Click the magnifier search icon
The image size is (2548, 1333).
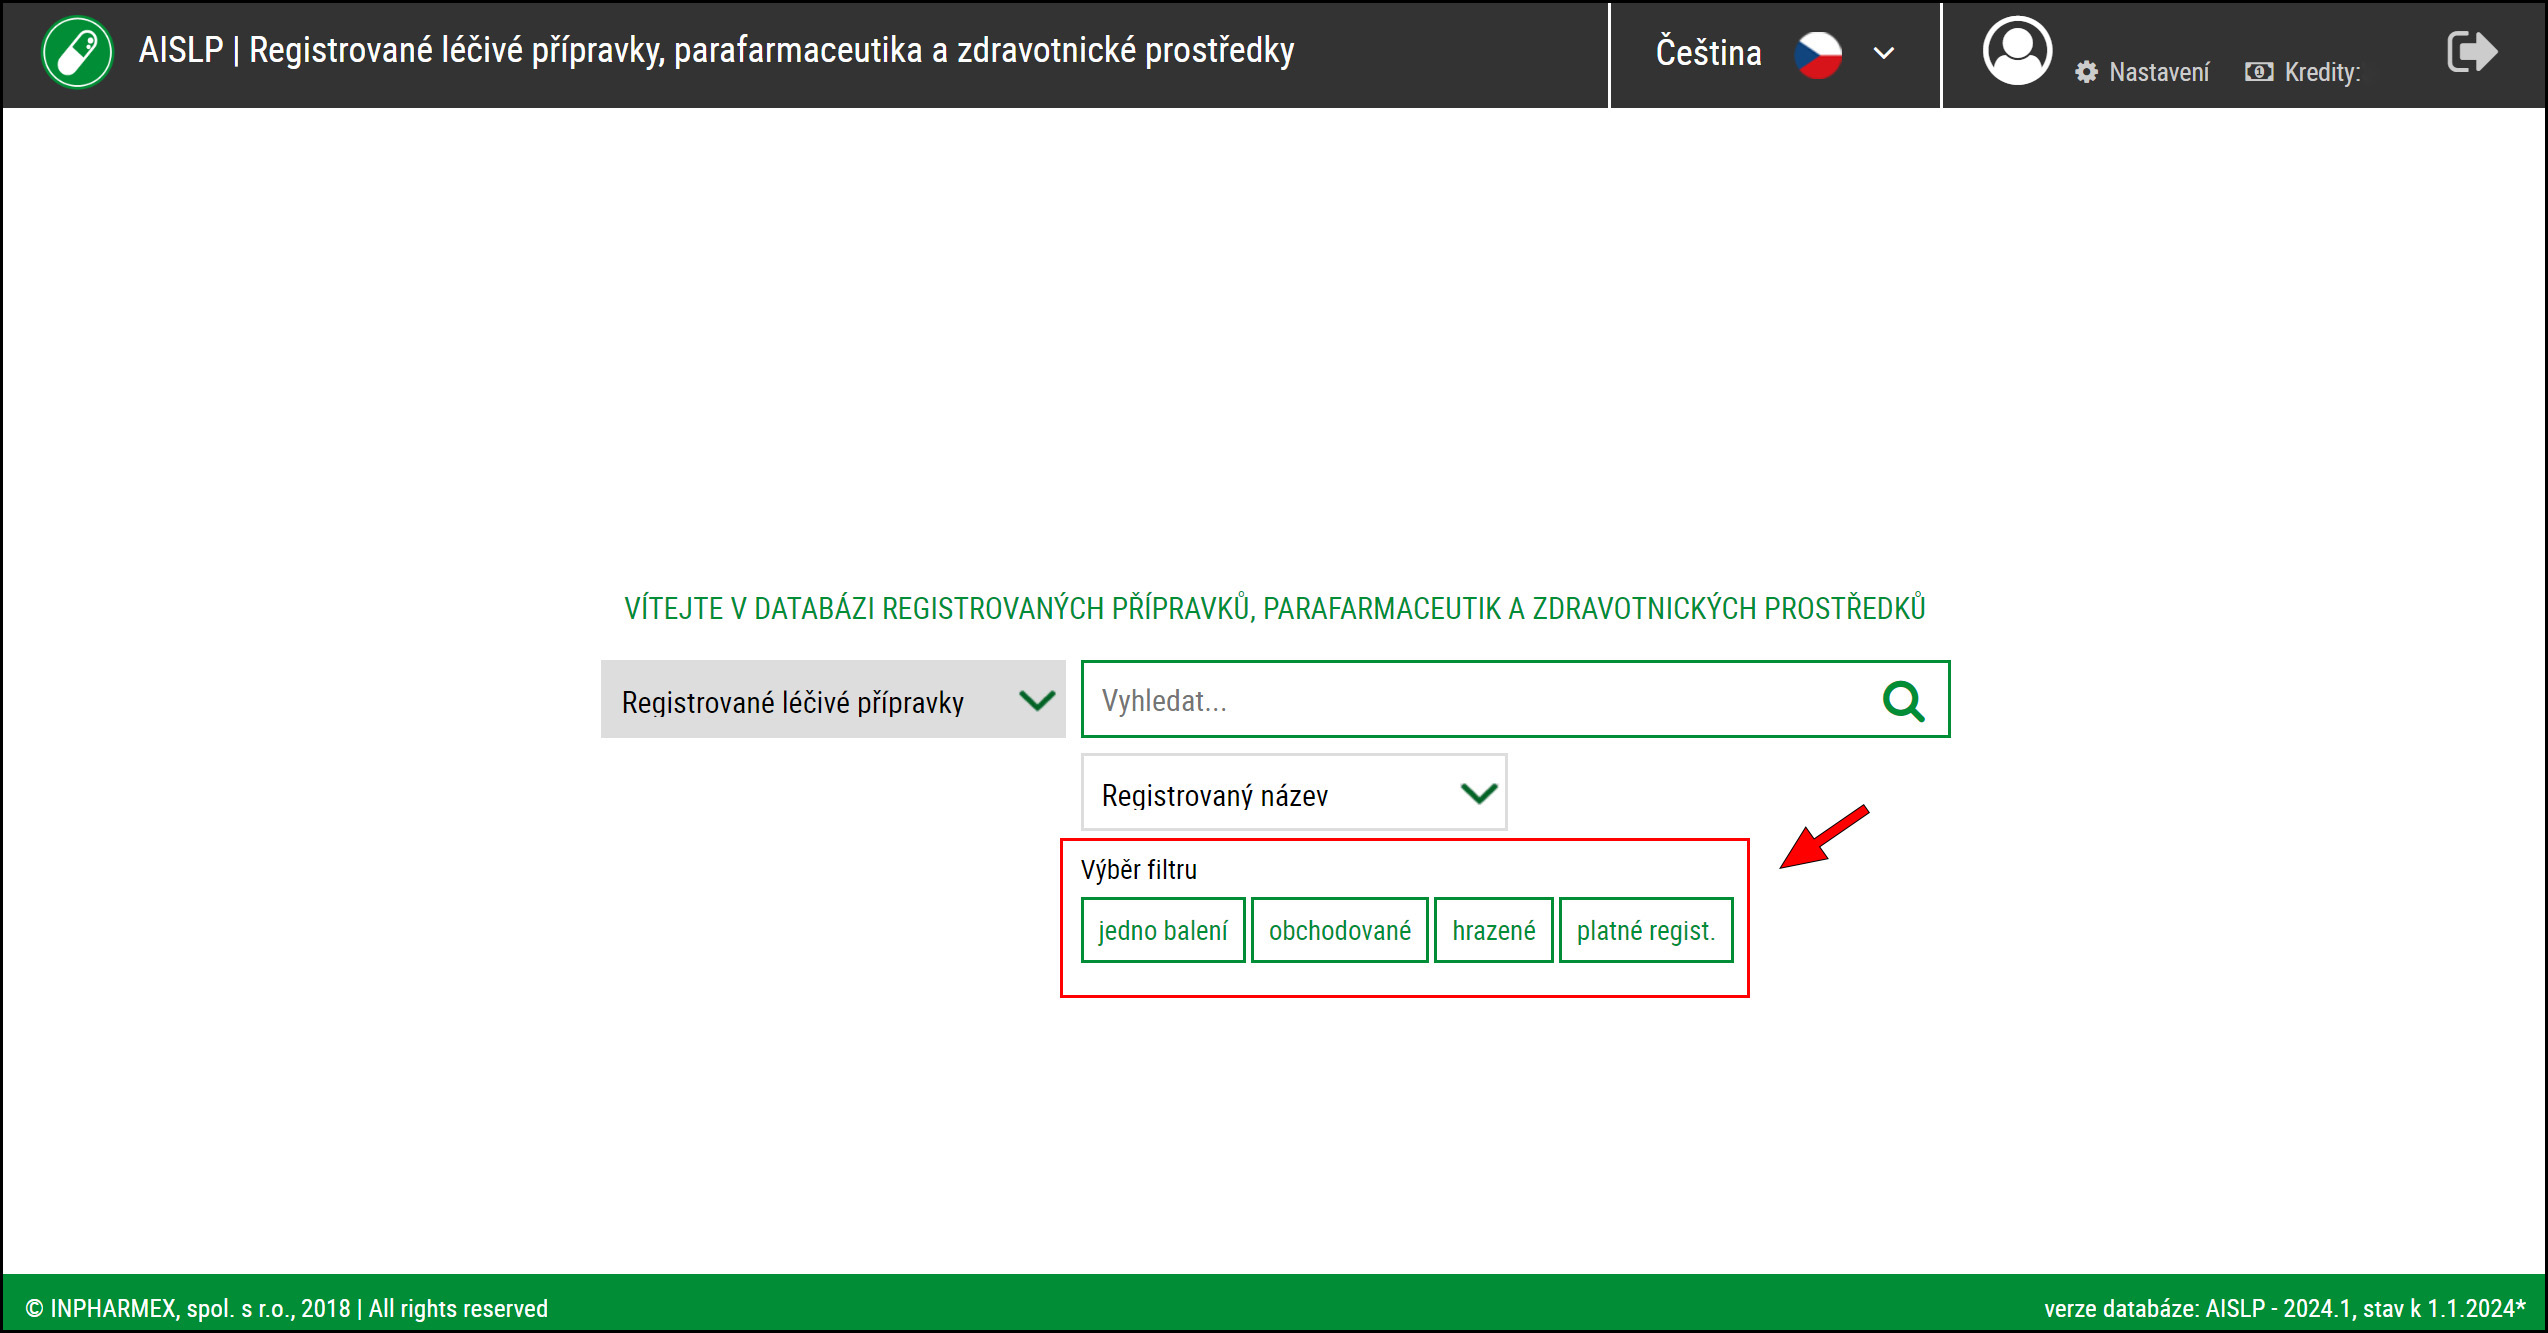tap(1904, 701)
